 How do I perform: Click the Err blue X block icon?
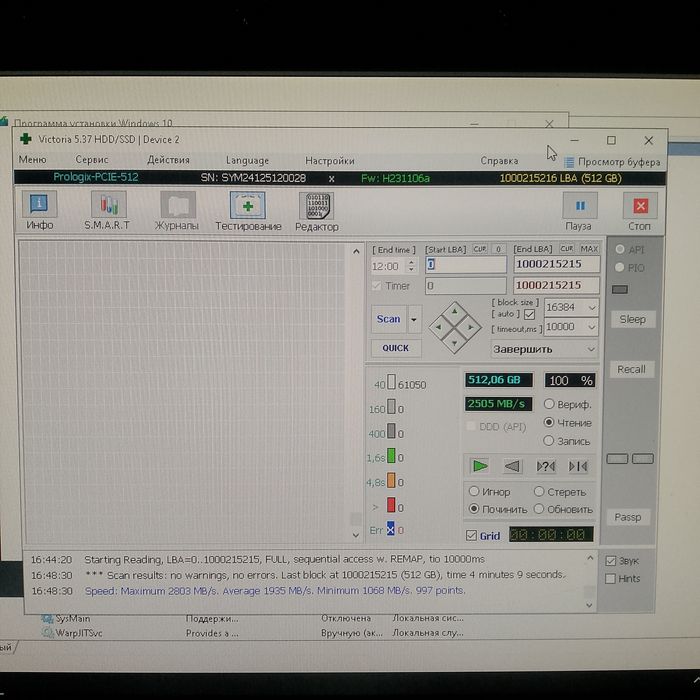click(x=391, y=529)
